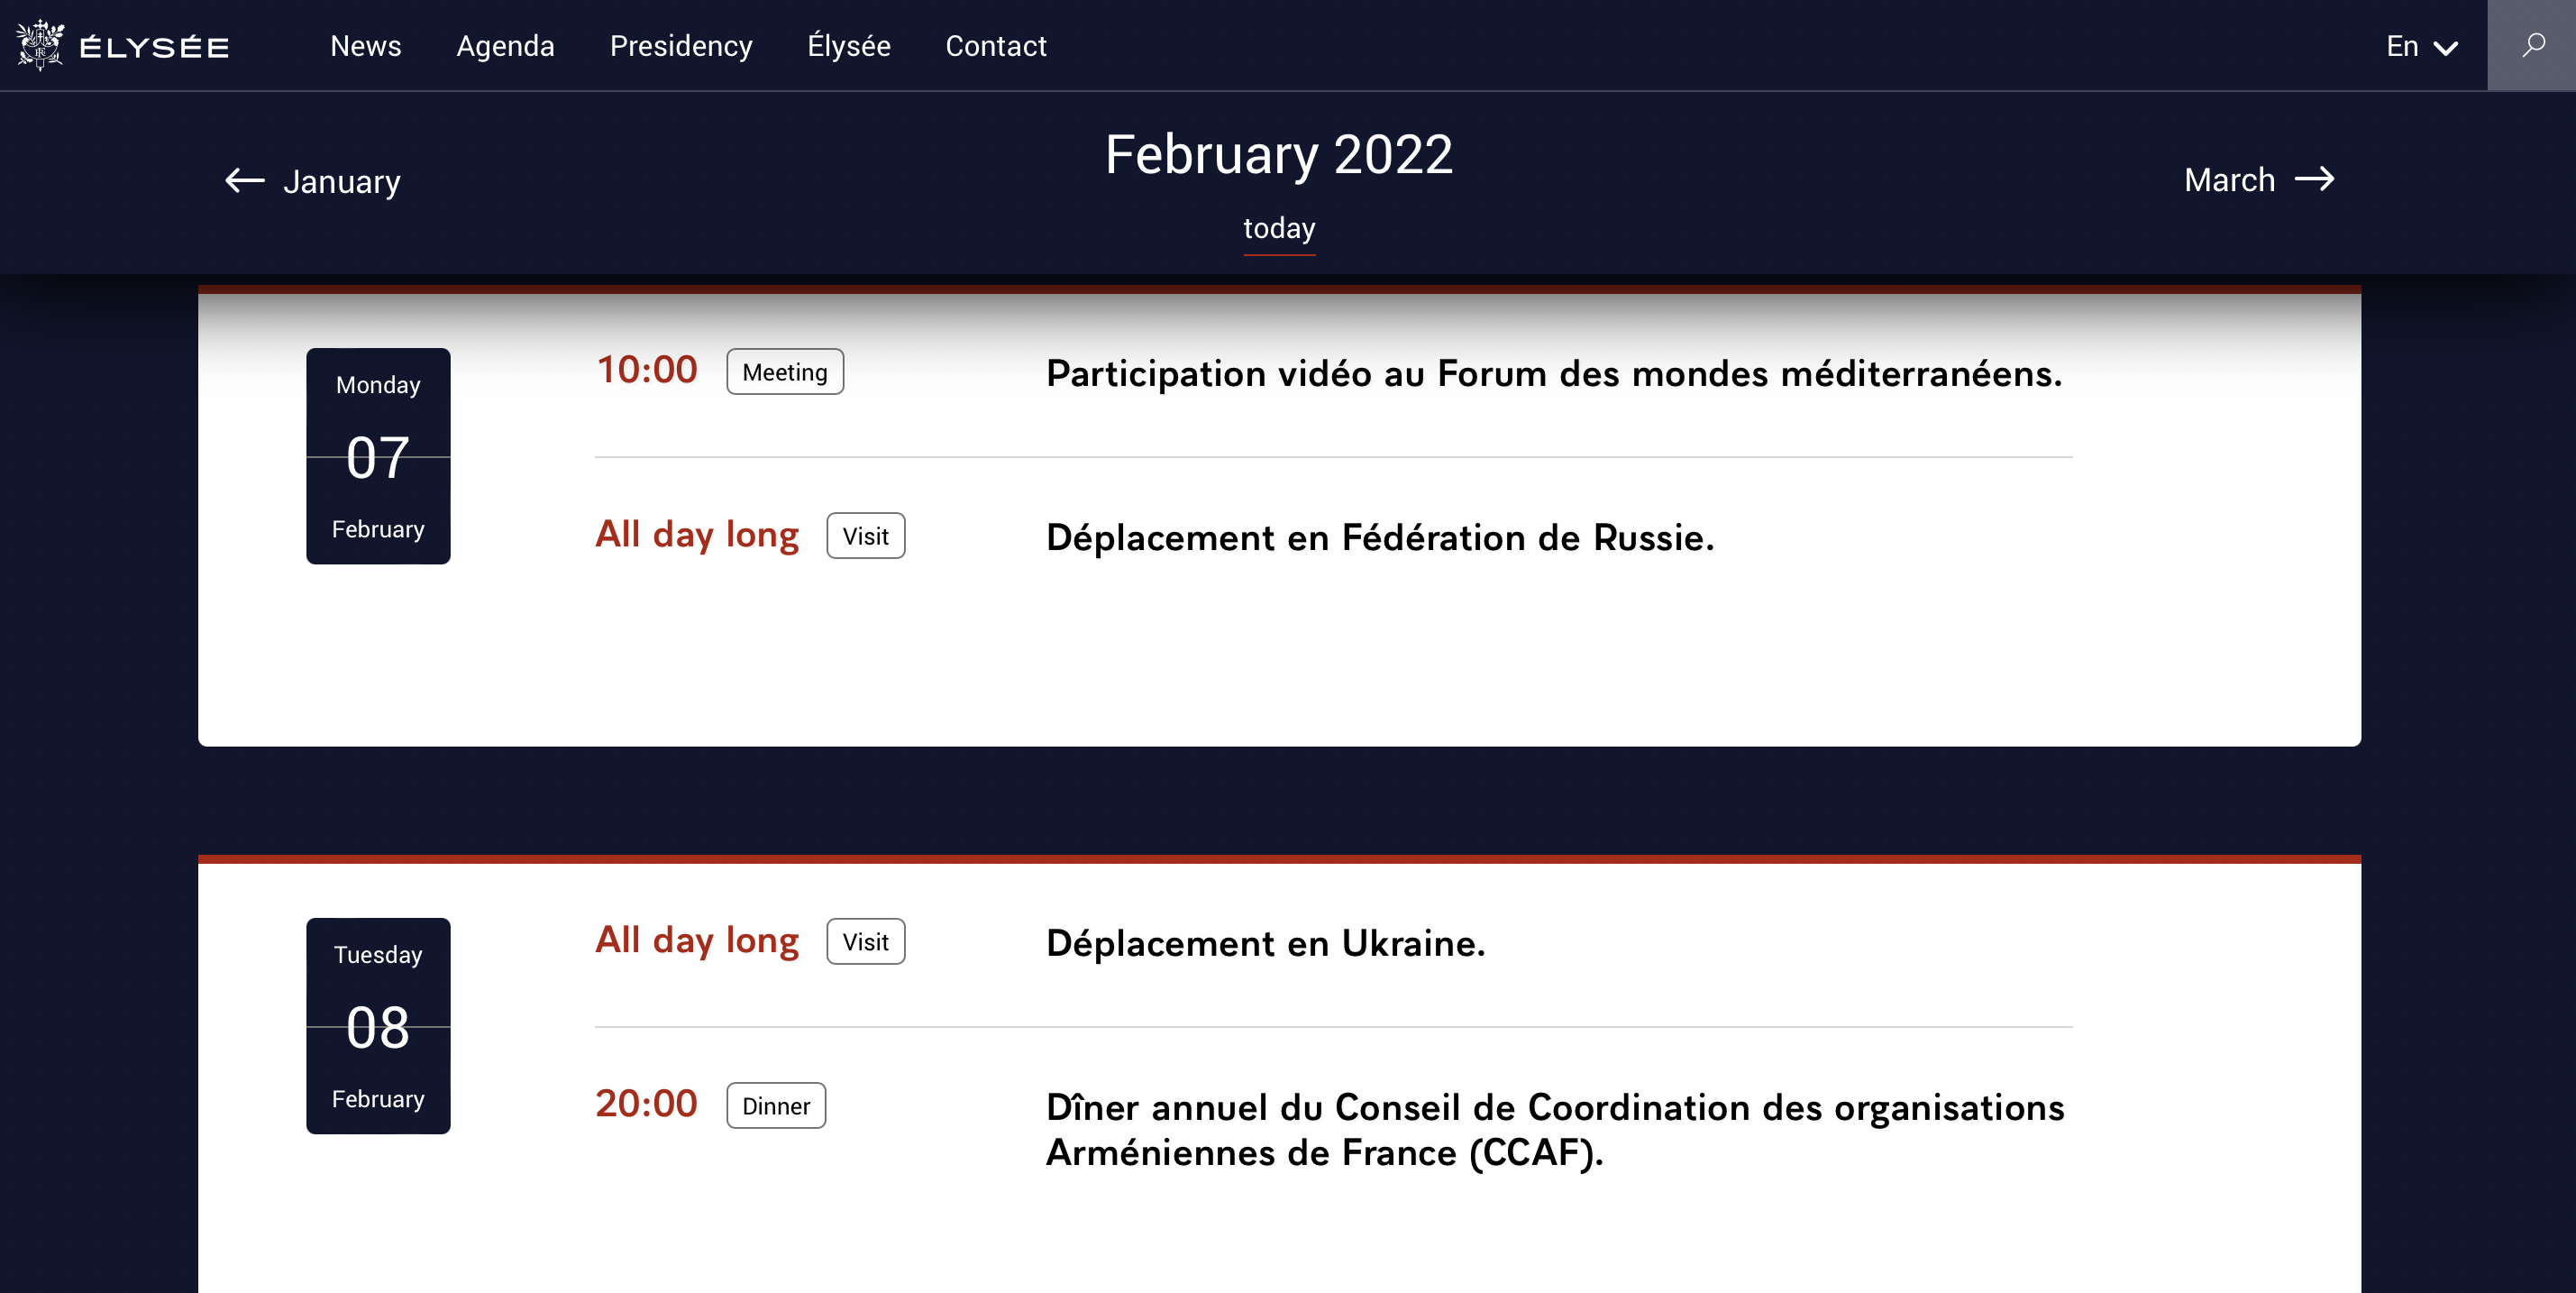Click the right arrow beside March
This screenshot has width=2576, height=1293.
point(2314,179)
